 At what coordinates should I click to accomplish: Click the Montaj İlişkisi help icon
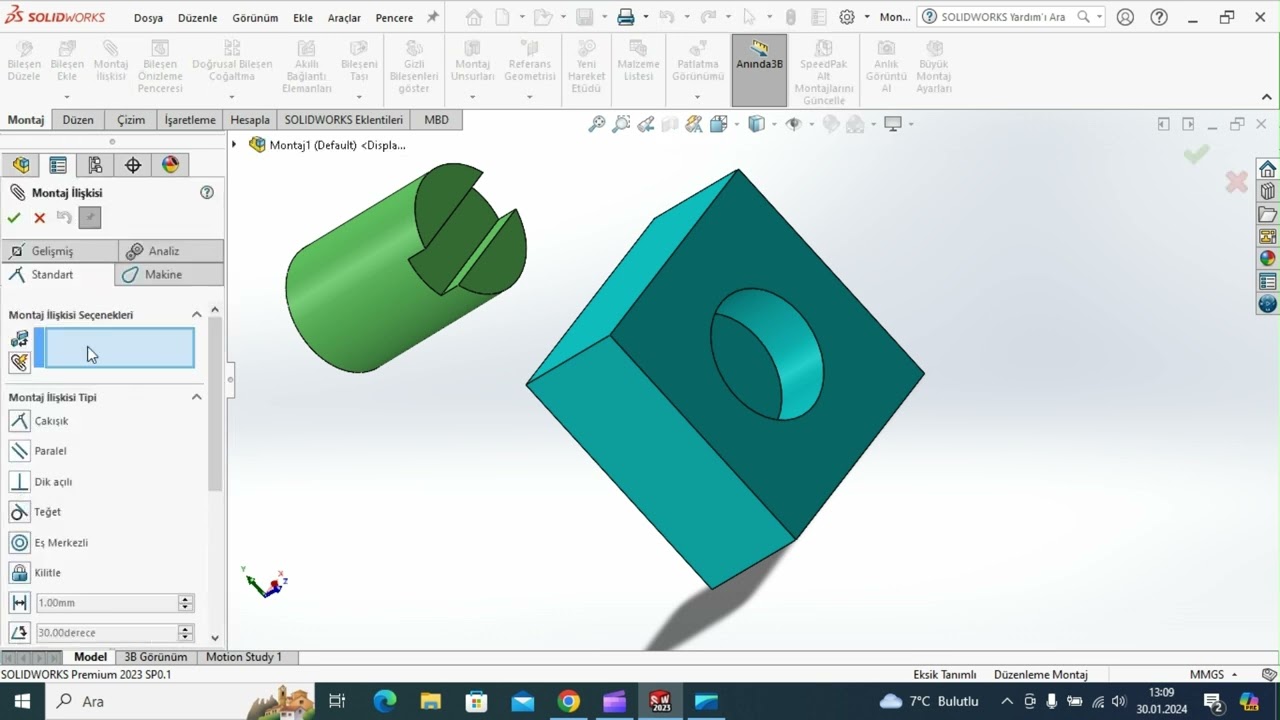click(207, 192)
